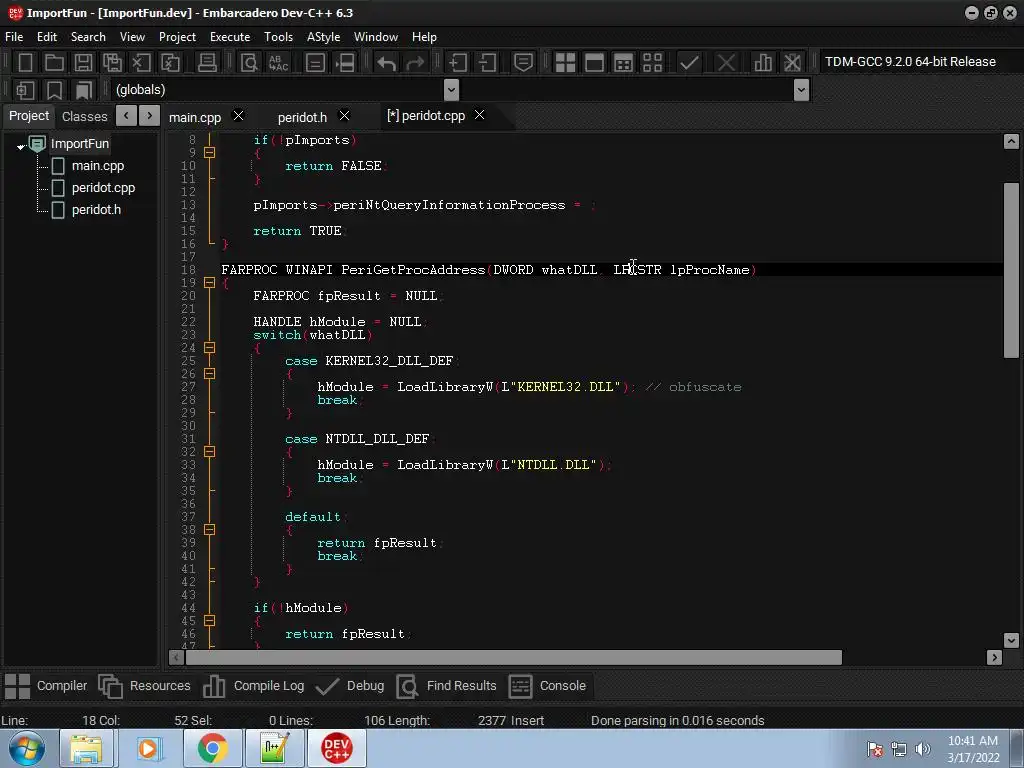Collapse default block fold at line 38
The height and width of the screenshot is (768, 1024).
pos(210,530)
